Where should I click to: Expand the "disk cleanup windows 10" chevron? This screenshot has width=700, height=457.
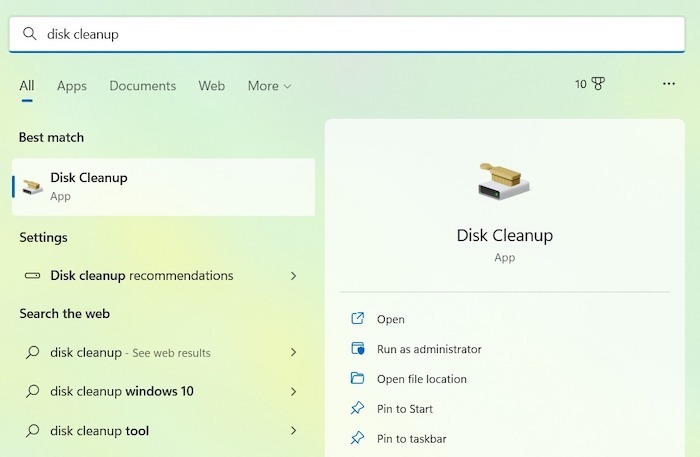(x=293, y=391)
